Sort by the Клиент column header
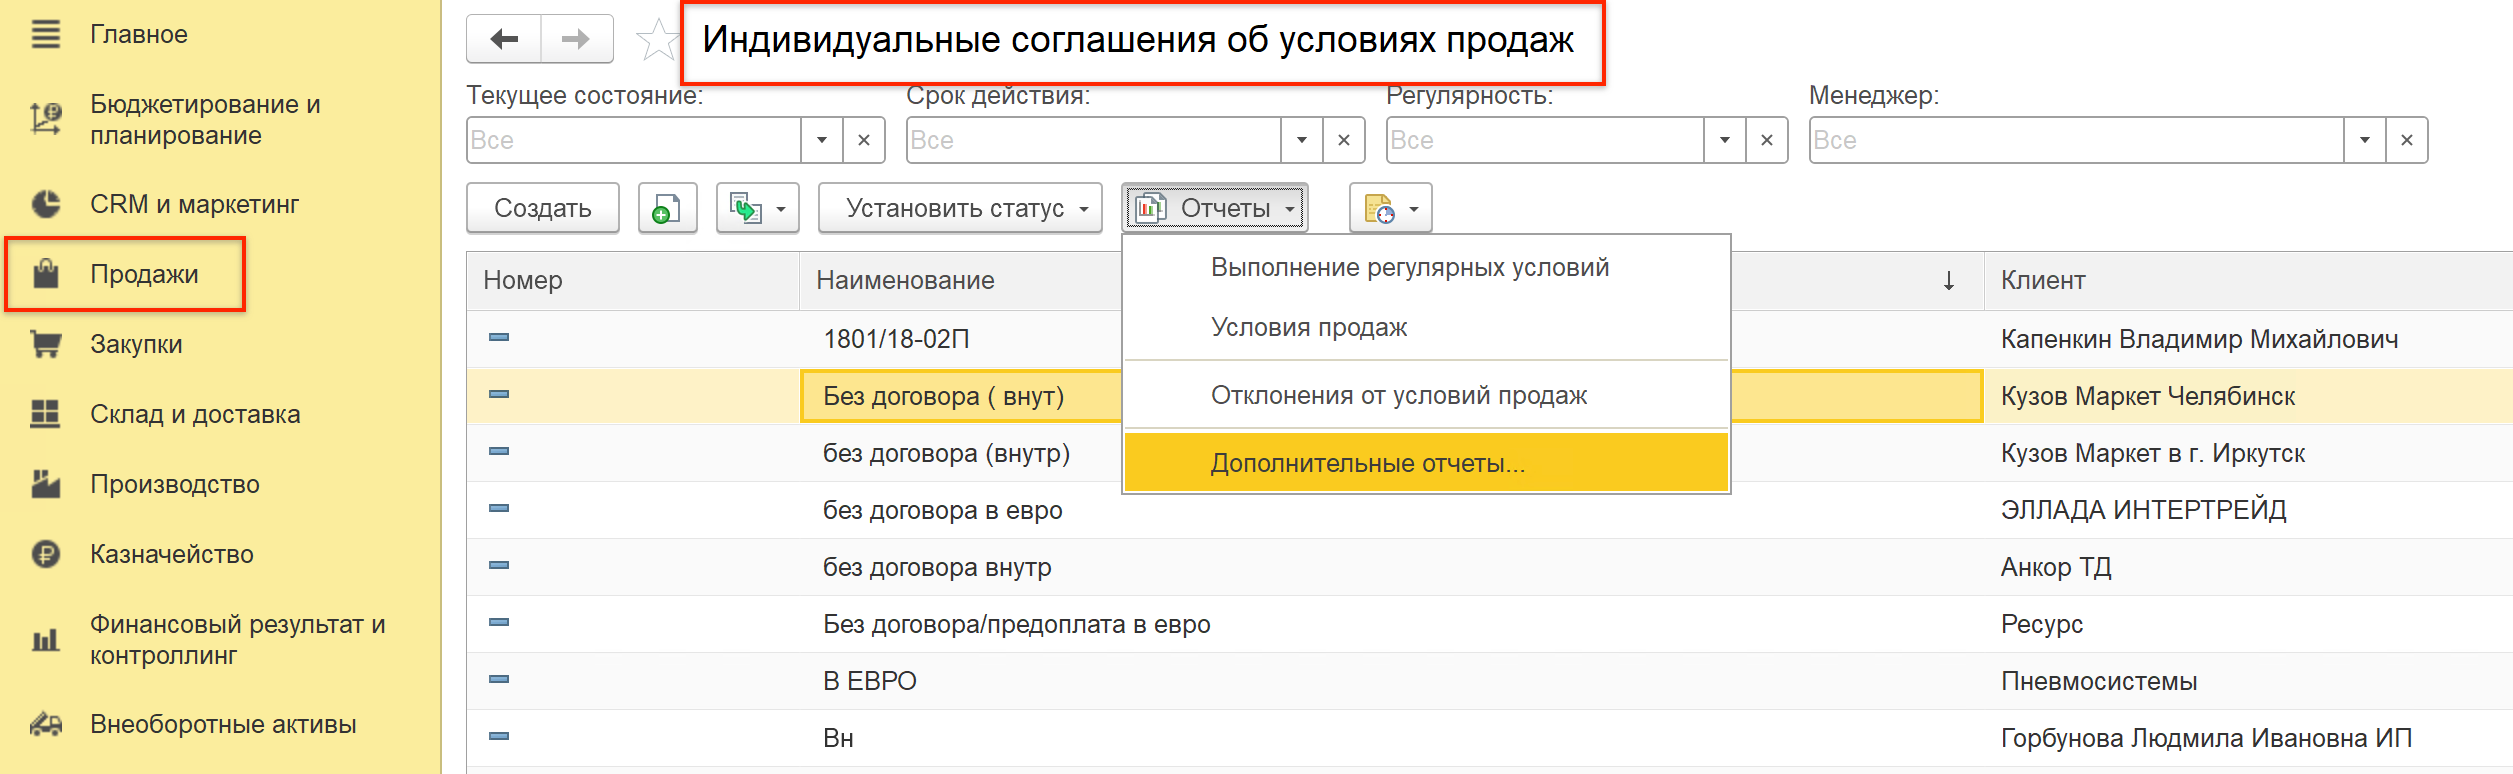 (x=2043, y=280)
